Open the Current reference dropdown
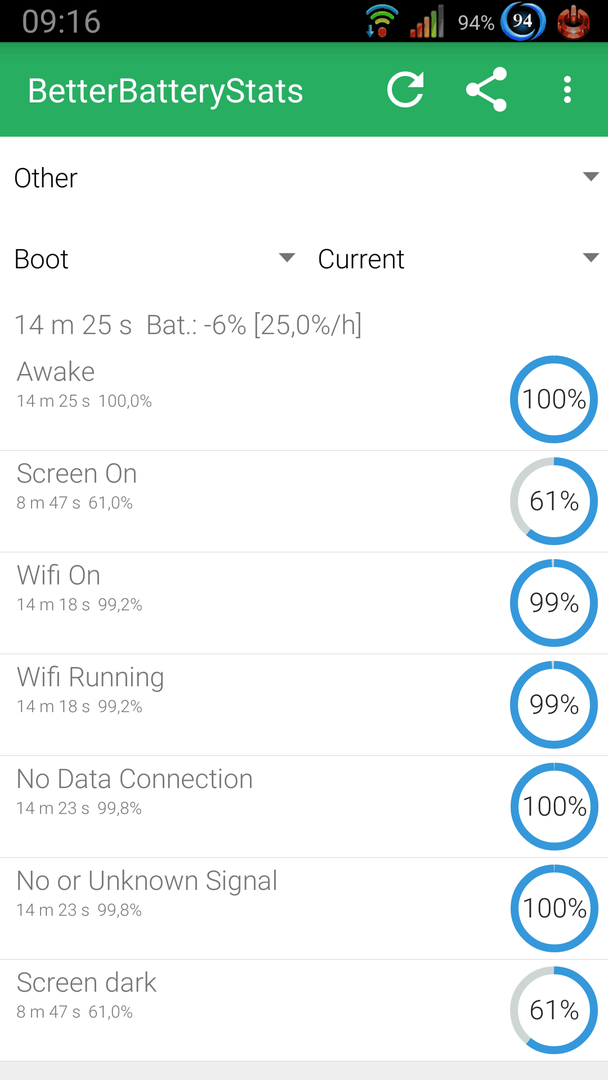The image size is (608, 1080). 458,259
